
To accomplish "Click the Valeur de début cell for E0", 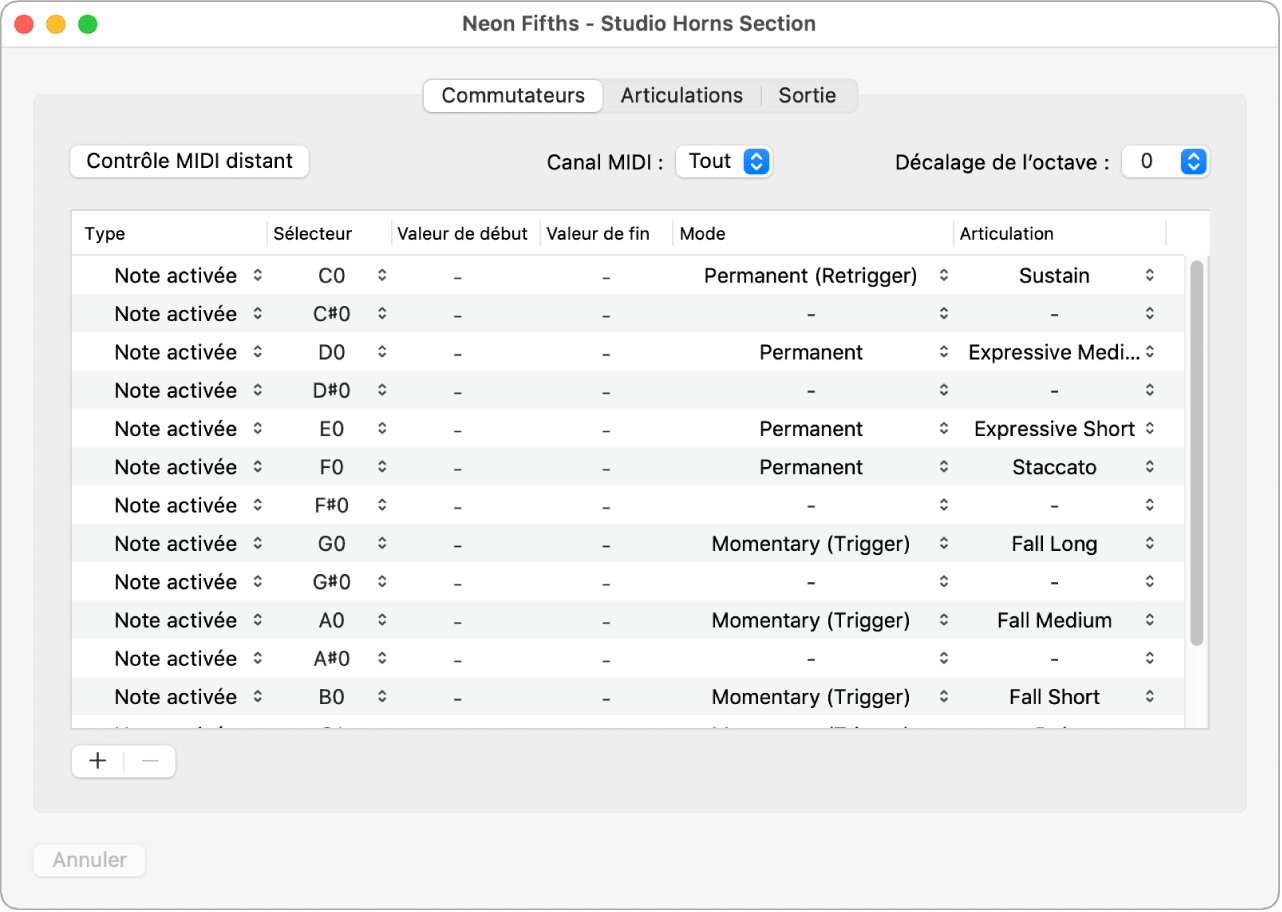I will tap(457, 429).
